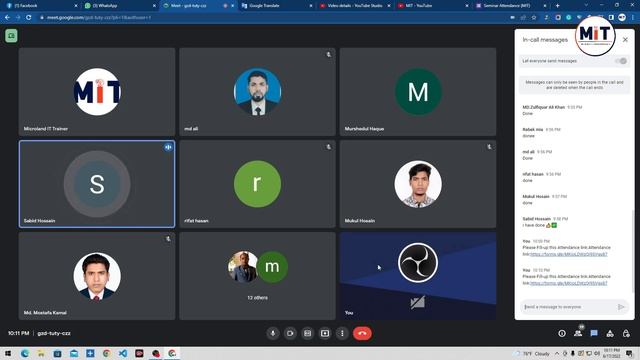Open the three-dot More options menu
This screenshot has height=360, width=640.
(342, 333)
